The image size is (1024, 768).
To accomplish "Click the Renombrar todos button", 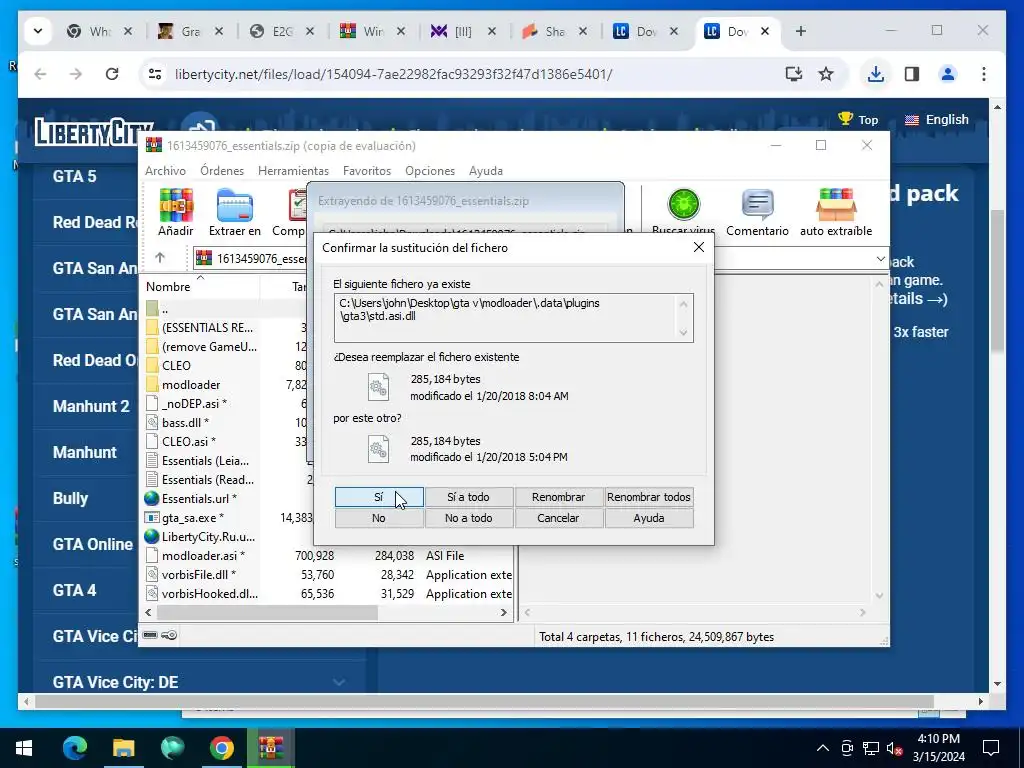I will pos(648,497).
